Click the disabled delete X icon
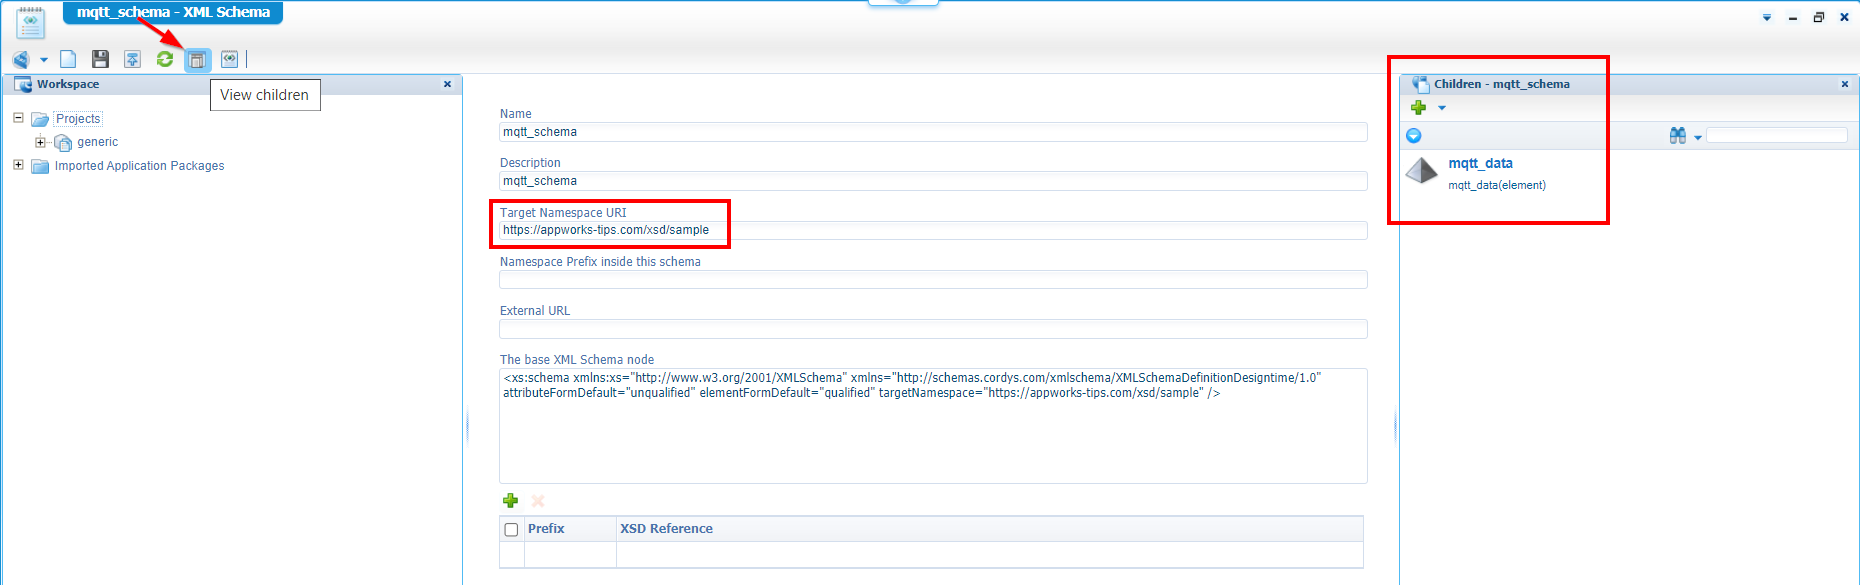Screen dimensions: 1860x585 click(538, 500)
